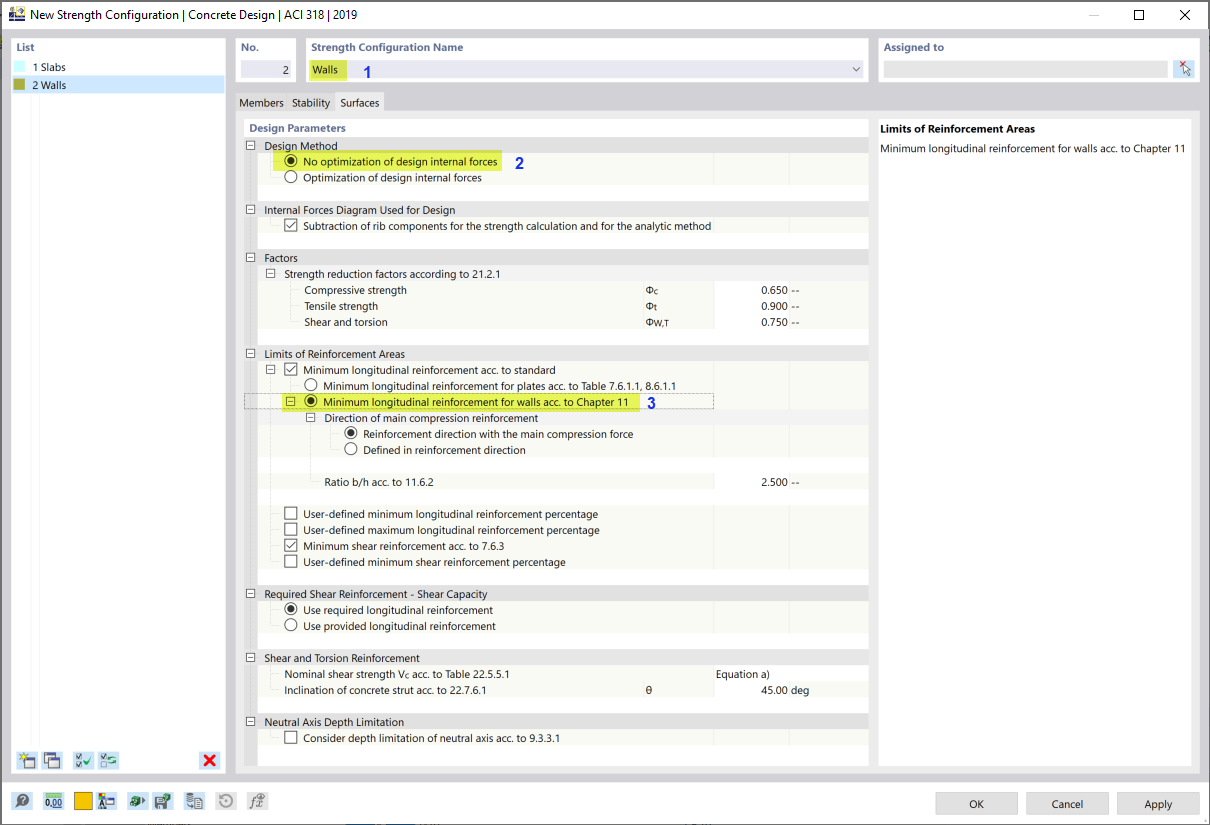Switch to the Surfaces tab
The width and height of the screenshot is (1210, 825).
click(360, 103)
